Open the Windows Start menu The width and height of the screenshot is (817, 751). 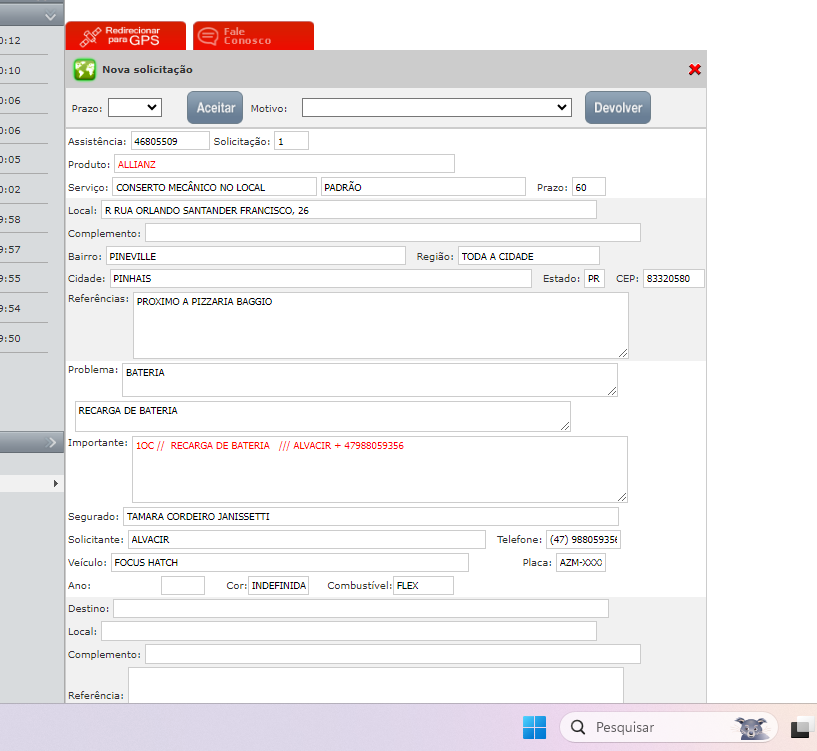click(534, 727)
